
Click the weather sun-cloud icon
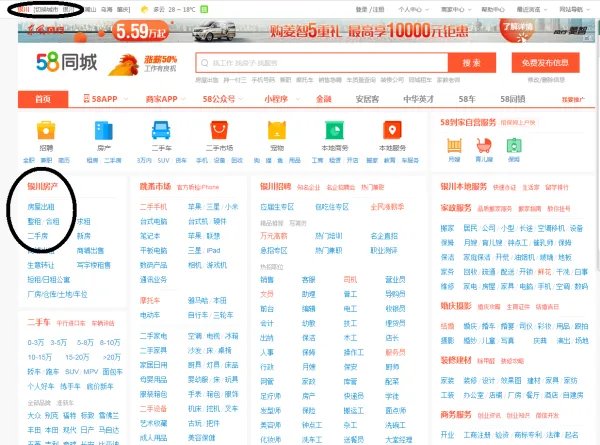click(x=144, y=10)
